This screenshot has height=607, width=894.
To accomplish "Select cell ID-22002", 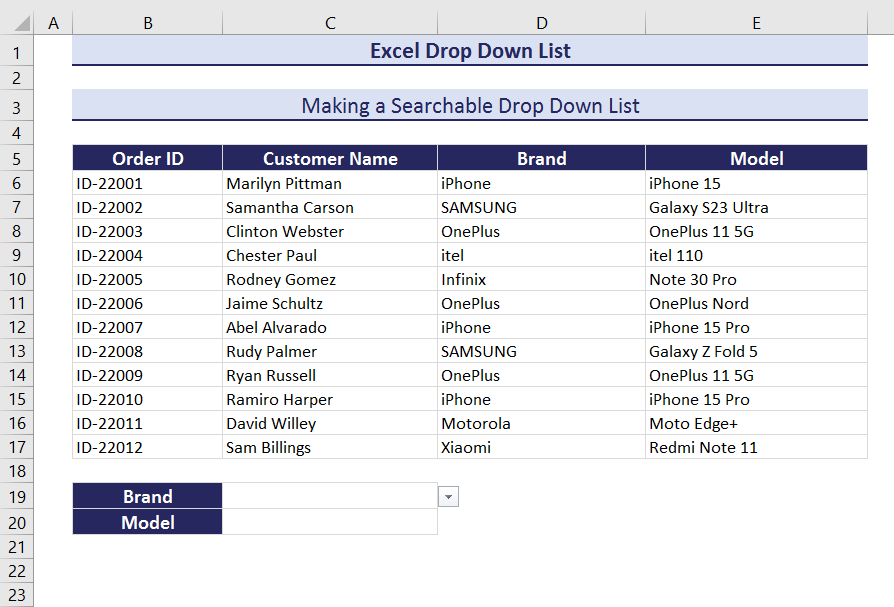I will (148, 207).
